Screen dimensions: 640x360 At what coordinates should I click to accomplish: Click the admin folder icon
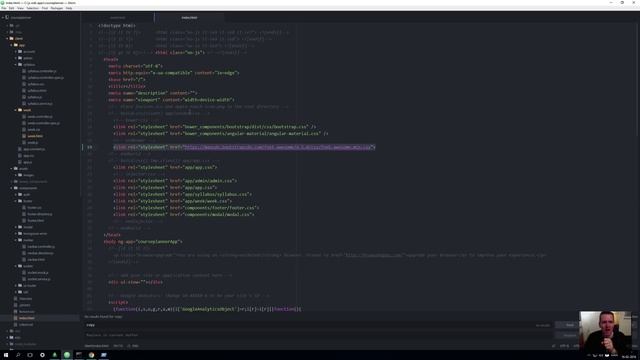(20, 58)
